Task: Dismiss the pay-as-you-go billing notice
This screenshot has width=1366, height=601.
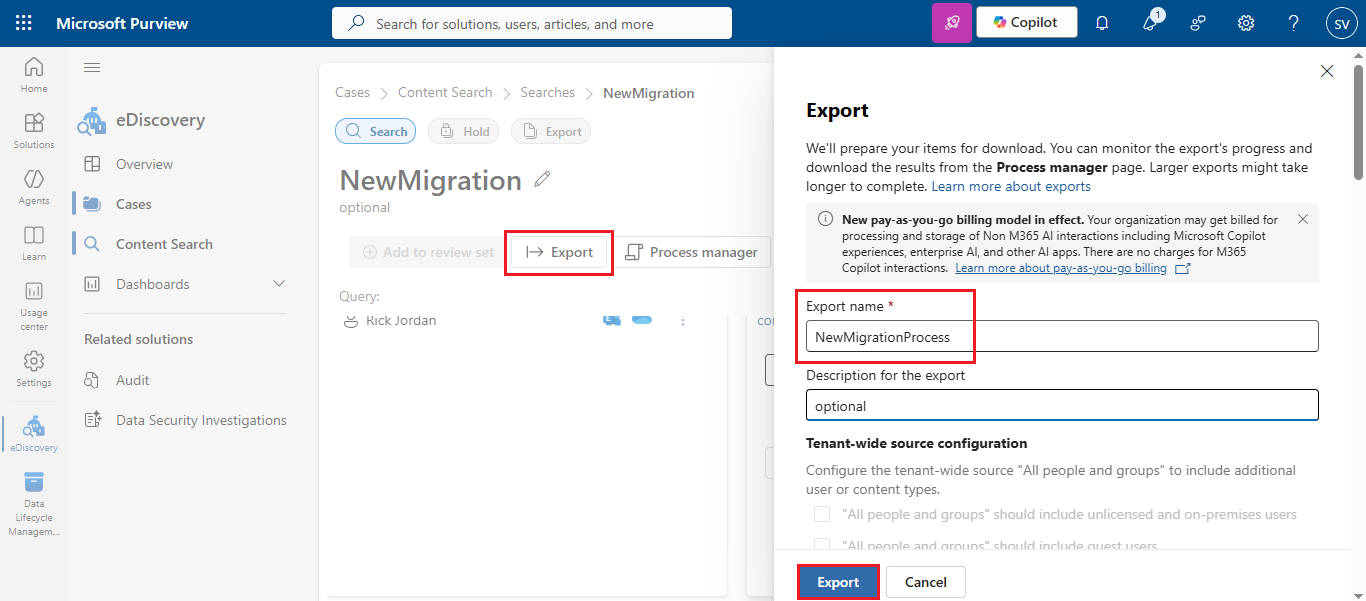Action: pos(1303,219)
